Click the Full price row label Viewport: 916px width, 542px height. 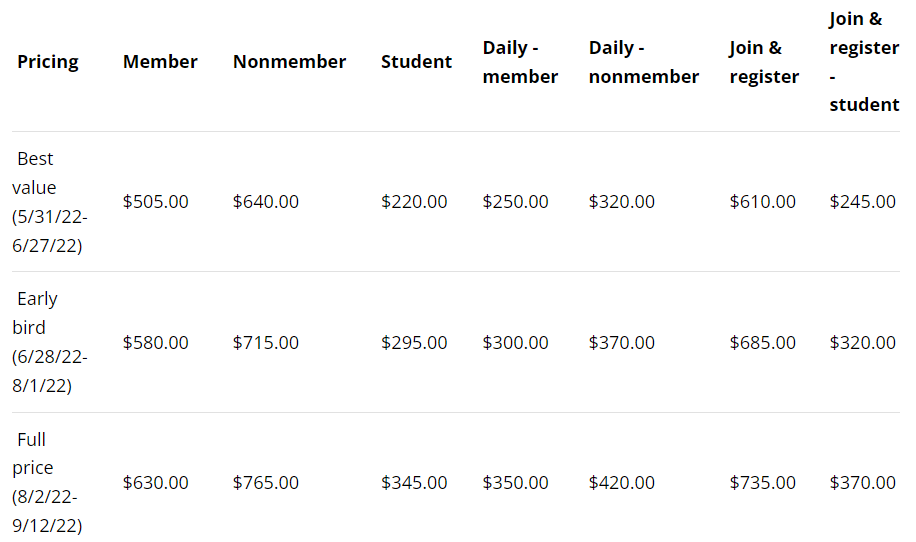coord(47,482)
